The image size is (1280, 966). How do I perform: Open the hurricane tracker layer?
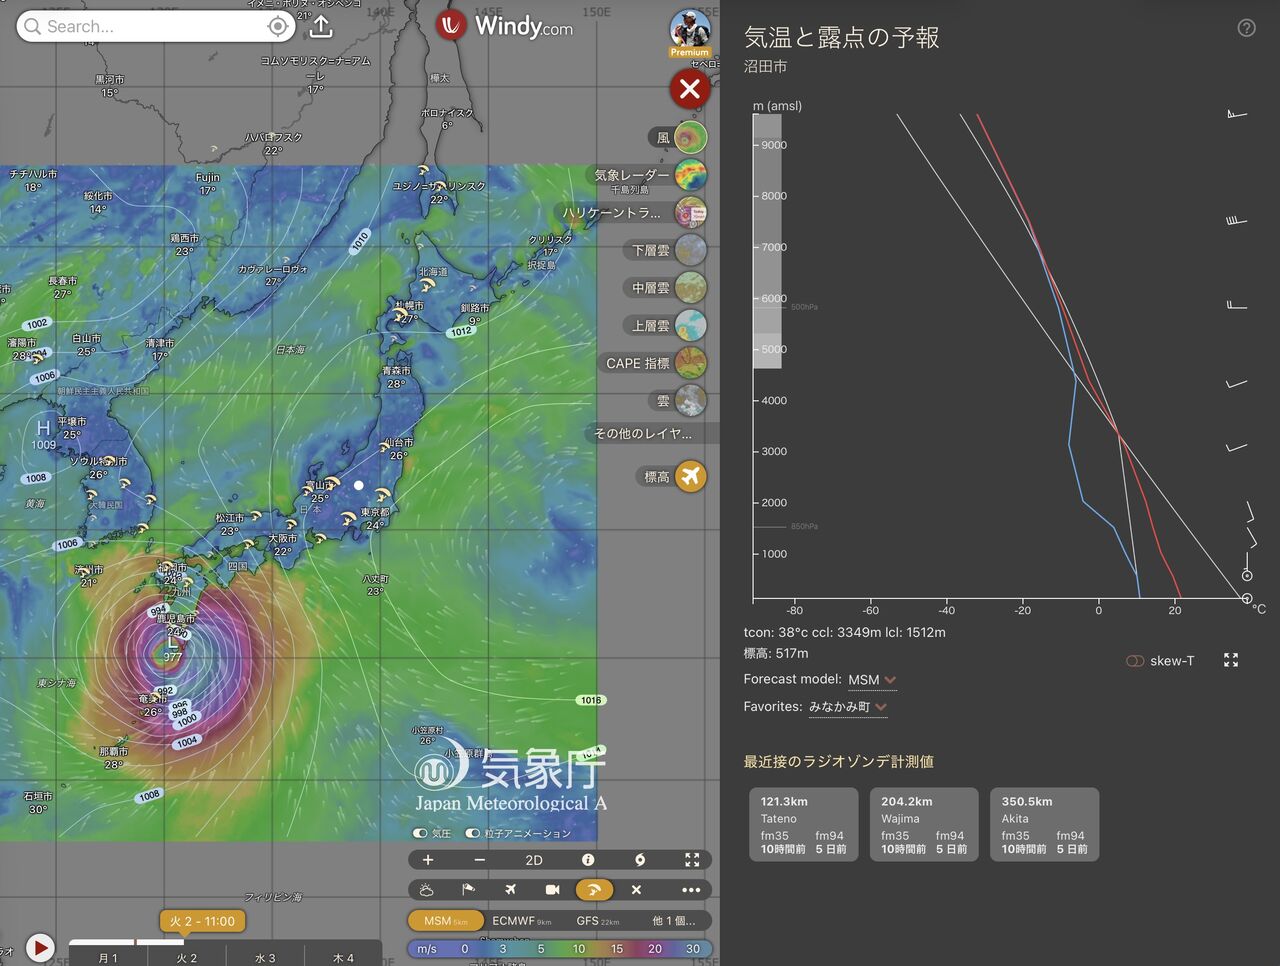pos(690,212)
